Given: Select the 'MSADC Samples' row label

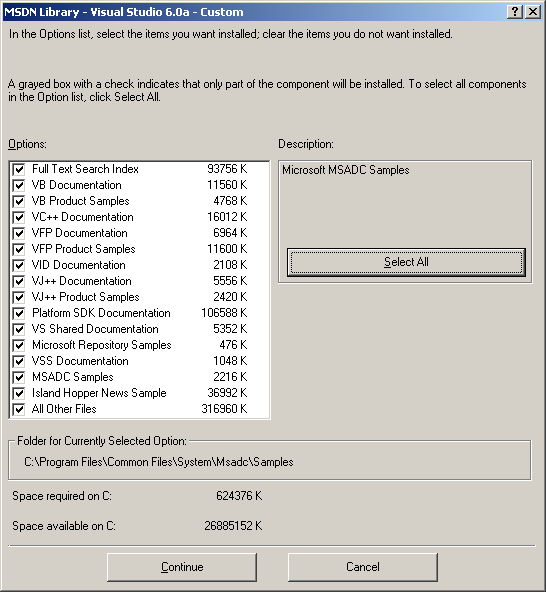Looking at the screenshot, I should (72, 377).
